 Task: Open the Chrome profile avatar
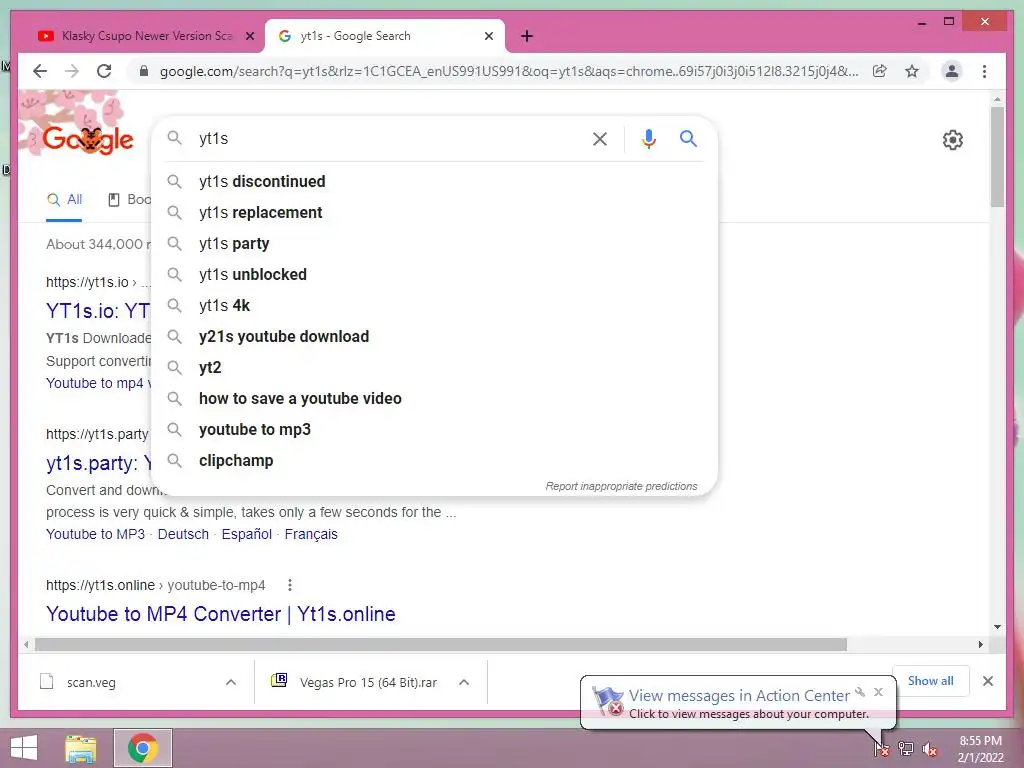click(x=952, y=71)
